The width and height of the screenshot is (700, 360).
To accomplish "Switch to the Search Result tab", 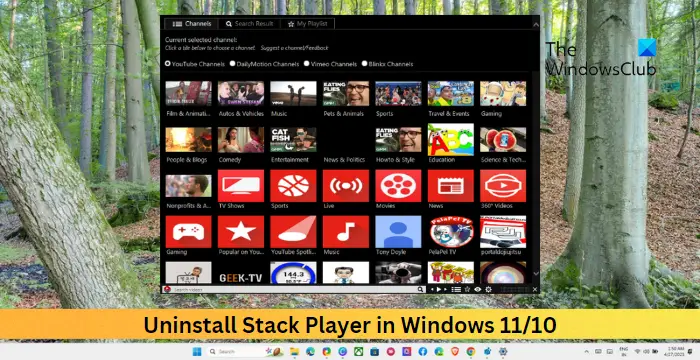I will point(249,24).
